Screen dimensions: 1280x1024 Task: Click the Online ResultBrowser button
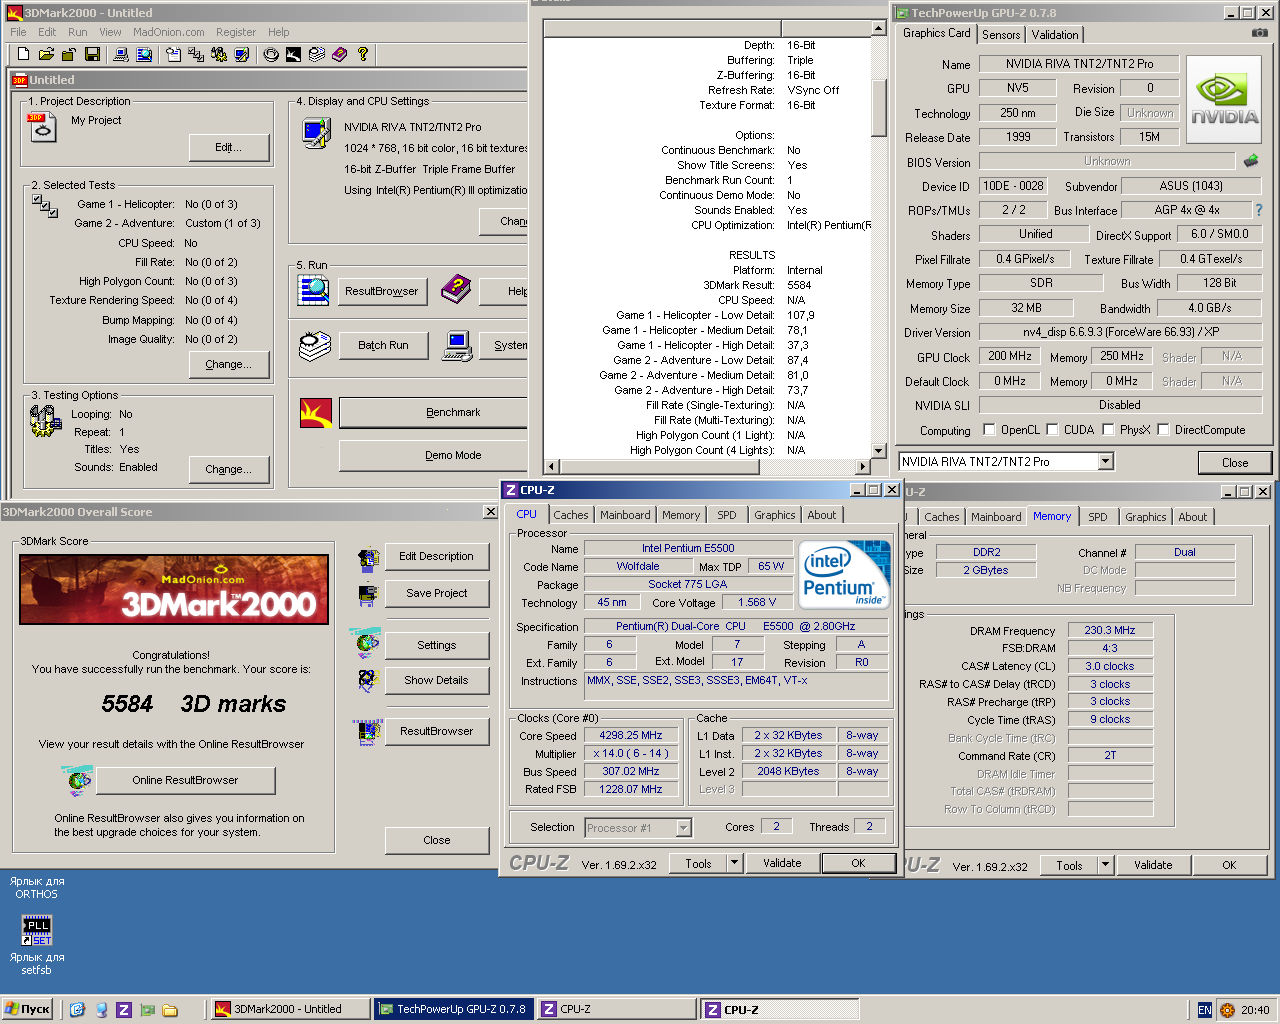[186, 780]
